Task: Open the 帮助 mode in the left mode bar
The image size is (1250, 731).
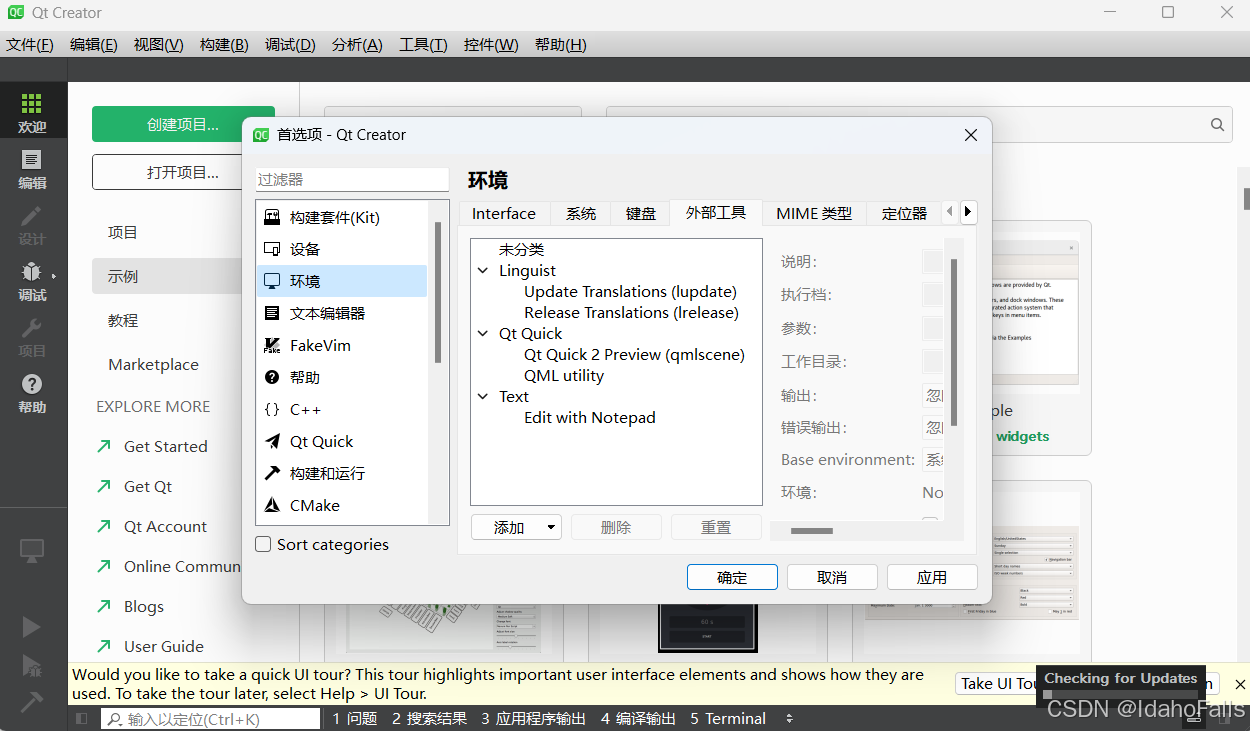Action: [x=32, y=393]
